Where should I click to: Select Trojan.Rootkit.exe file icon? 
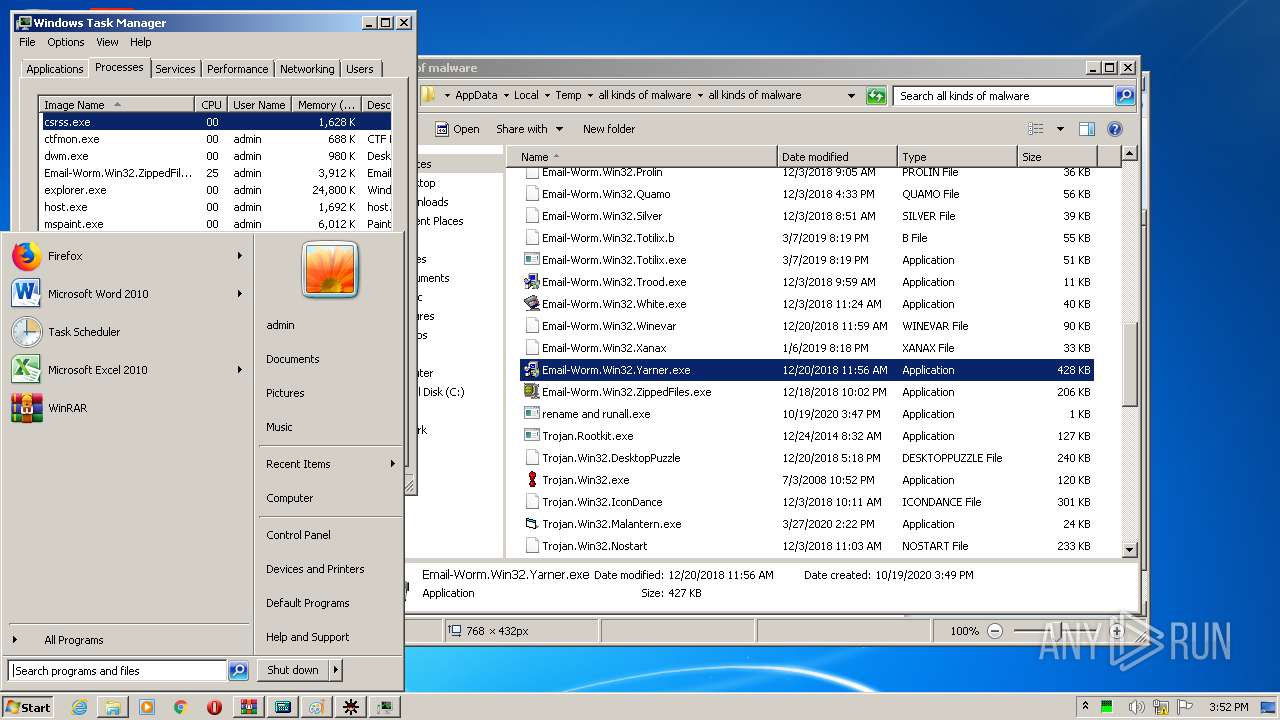pos(532,436)
